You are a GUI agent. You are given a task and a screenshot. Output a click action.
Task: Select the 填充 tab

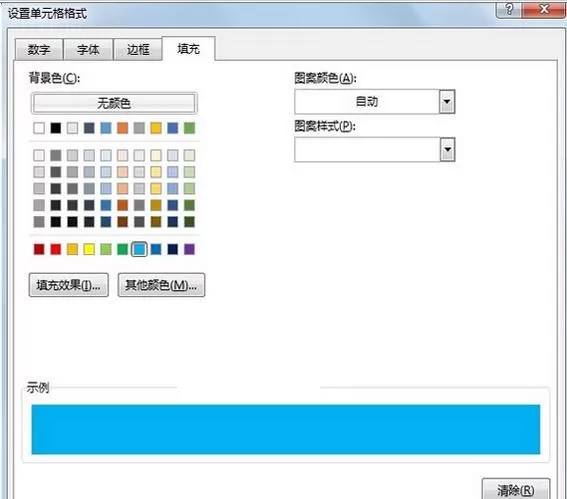tap(188, 48)
